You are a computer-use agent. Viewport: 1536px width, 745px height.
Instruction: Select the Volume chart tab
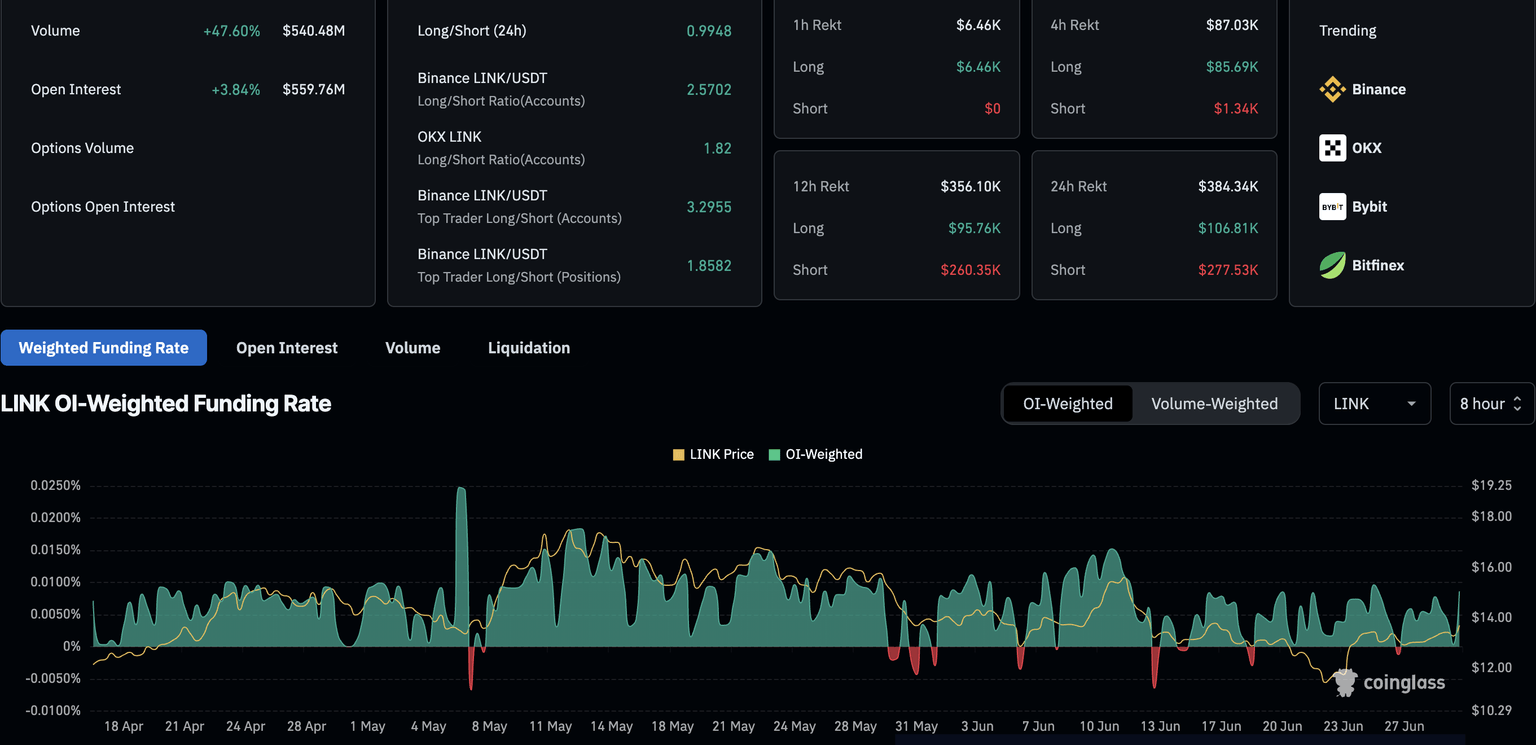[x=413, y=348]
